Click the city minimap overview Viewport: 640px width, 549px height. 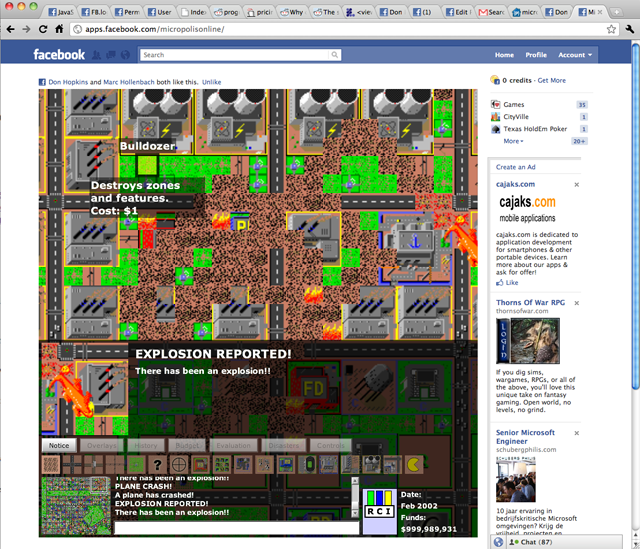point(76,506)
